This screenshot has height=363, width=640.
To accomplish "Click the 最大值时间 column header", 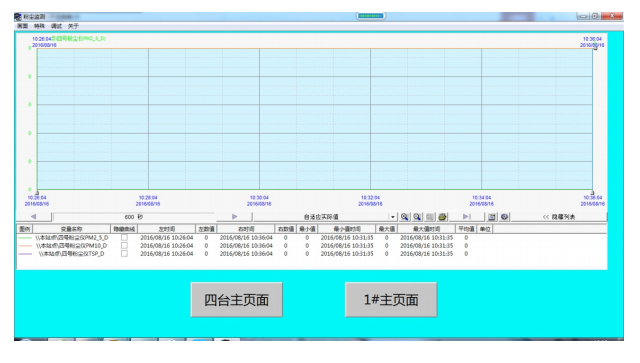I will (x=426, y=229).
